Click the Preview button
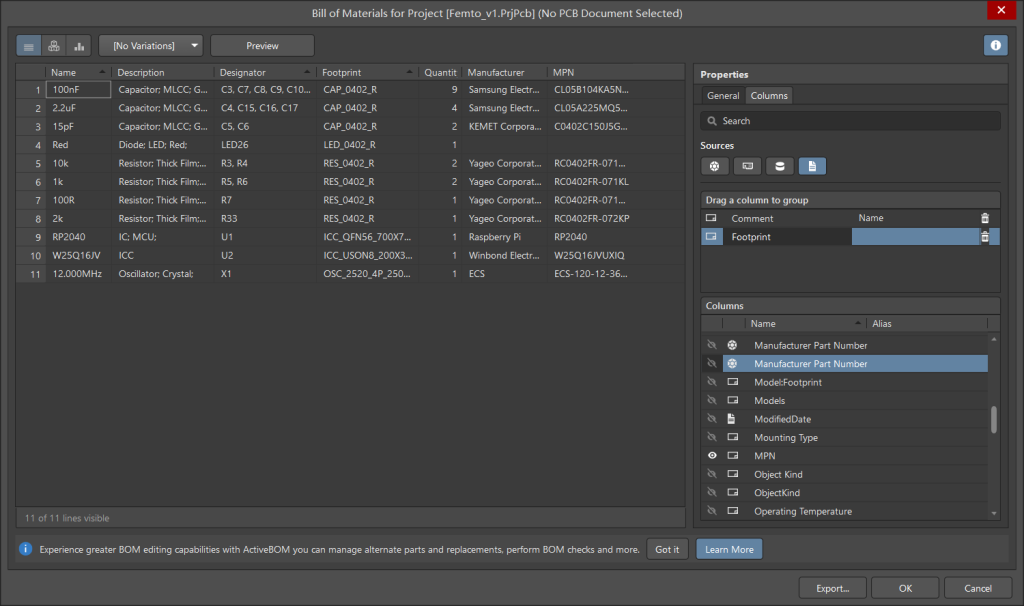Screen dimensions: 1024x606 [x=263, y=46]
